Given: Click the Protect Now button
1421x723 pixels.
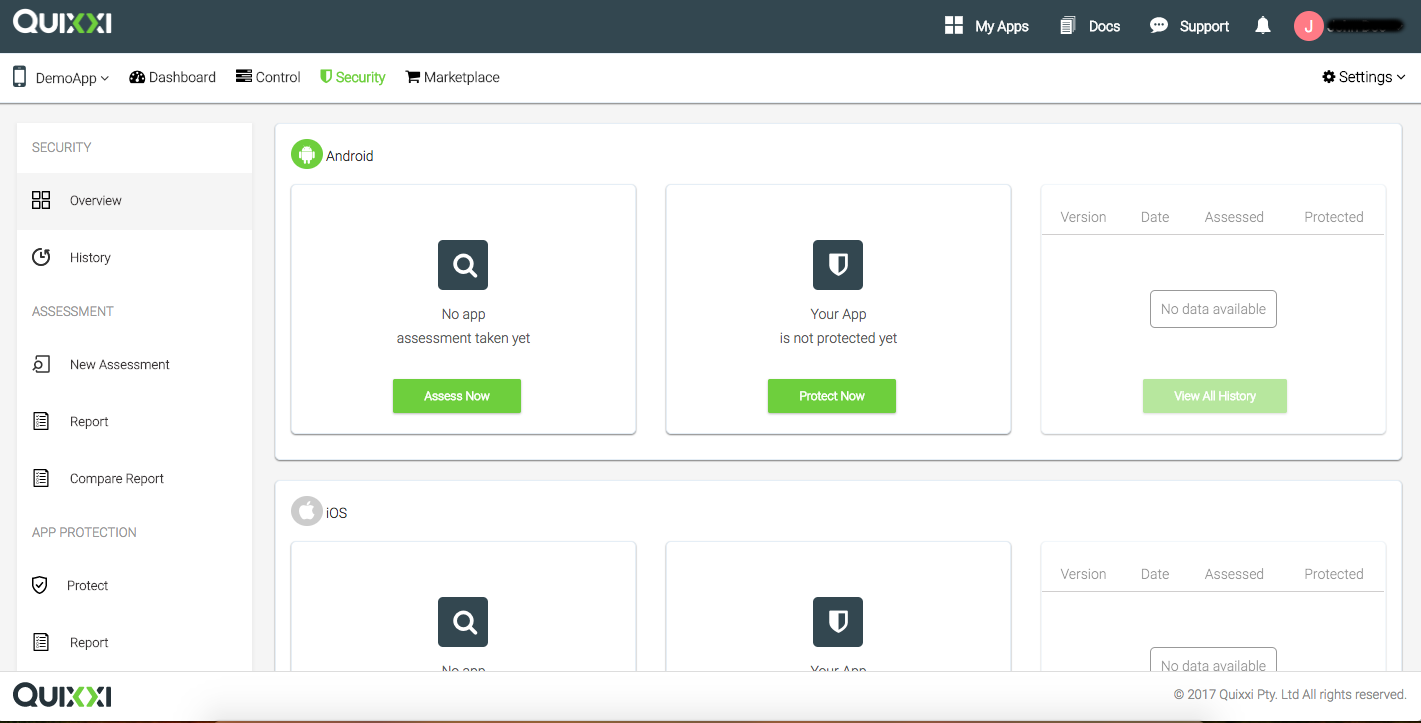Looking at the screenshot, I should [832, 396].
